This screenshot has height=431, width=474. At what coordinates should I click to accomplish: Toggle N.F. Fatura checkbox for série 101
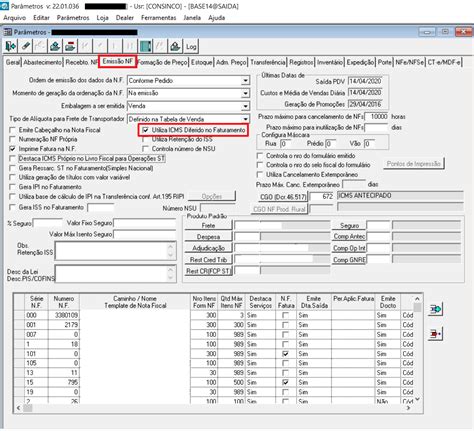286,354
